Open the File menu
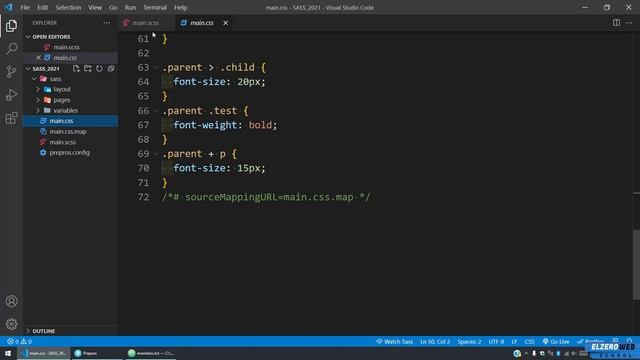The height and width of the screenshot is (360, 640). 25,7
